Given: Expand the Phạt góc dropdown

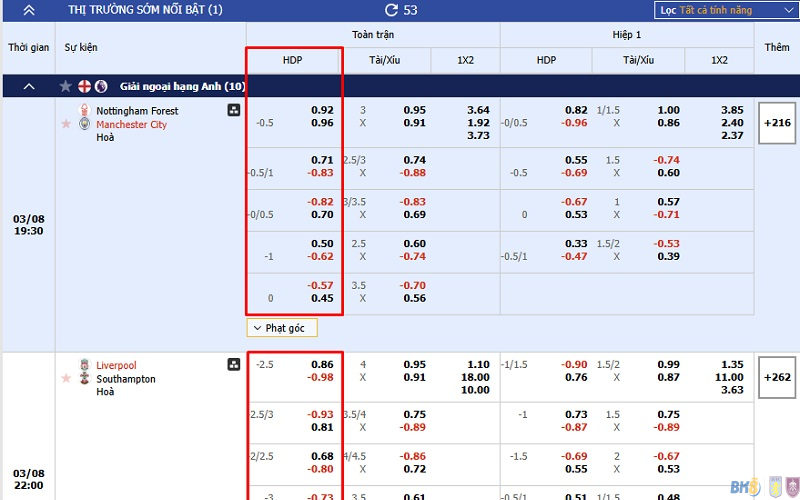Looking at the screenshot, I should click(x=283, y=328).
